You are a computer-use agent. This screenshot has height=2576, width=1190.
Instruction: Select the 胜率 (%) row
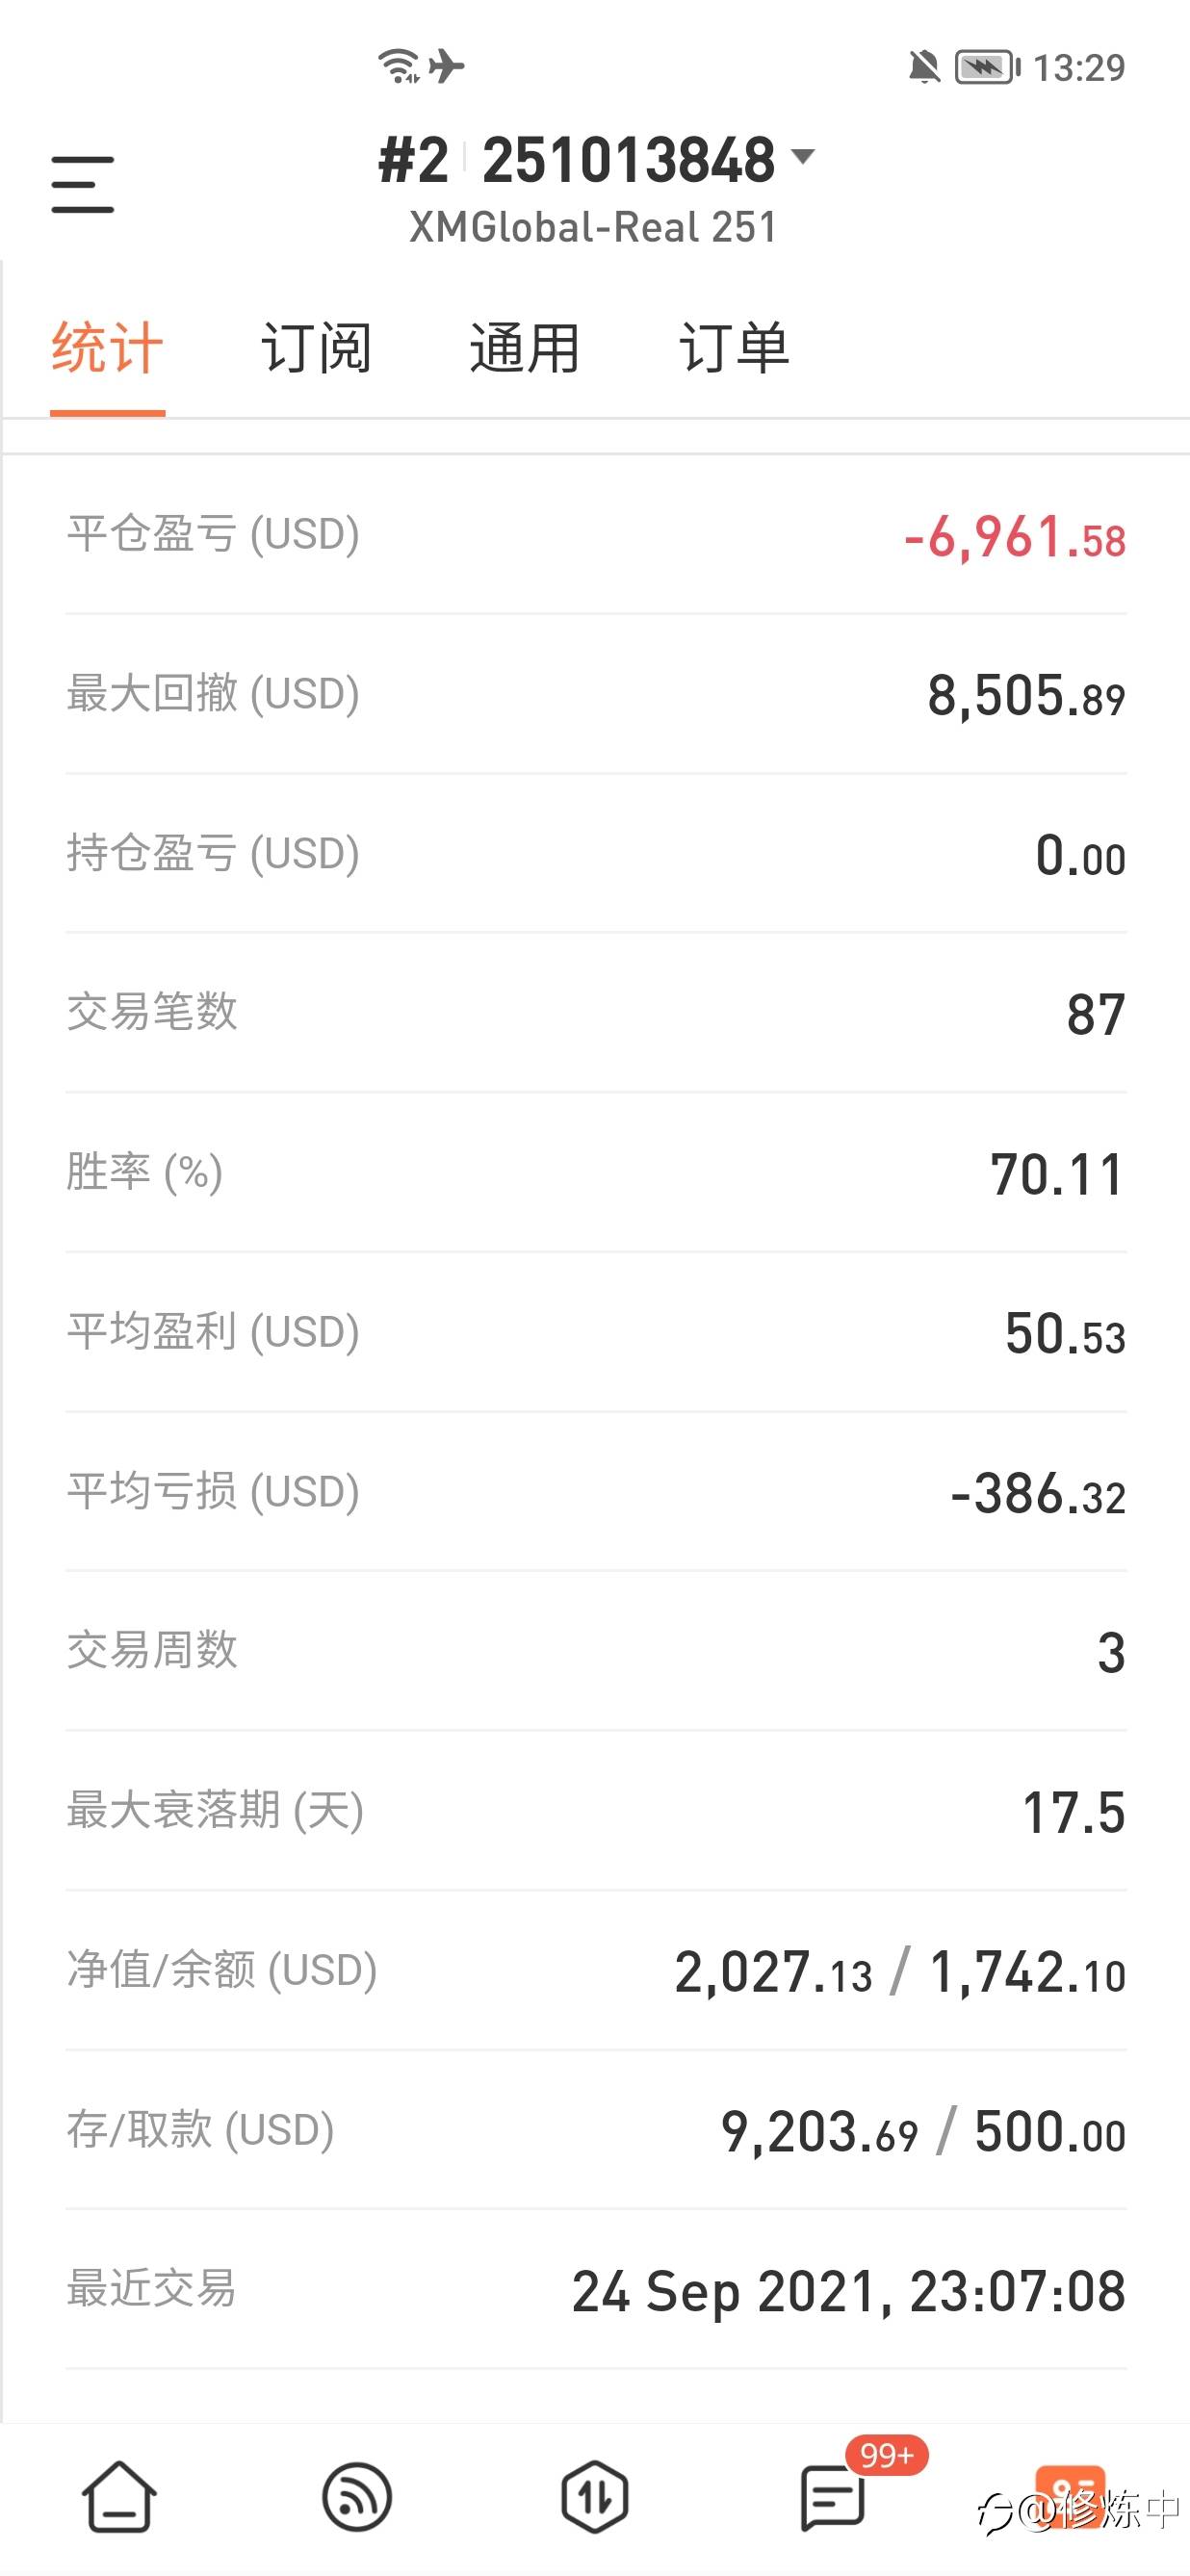click(x=596, y=1173)
